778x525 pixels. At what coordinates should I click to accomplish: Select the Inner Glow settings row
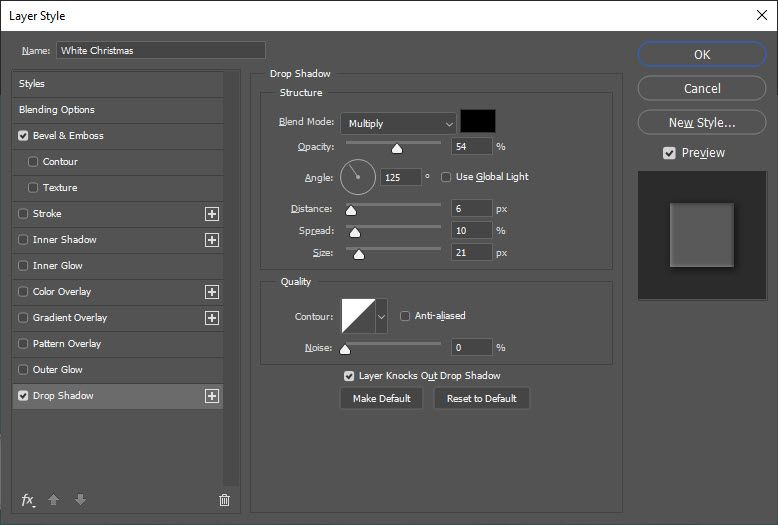coord(118,265)
